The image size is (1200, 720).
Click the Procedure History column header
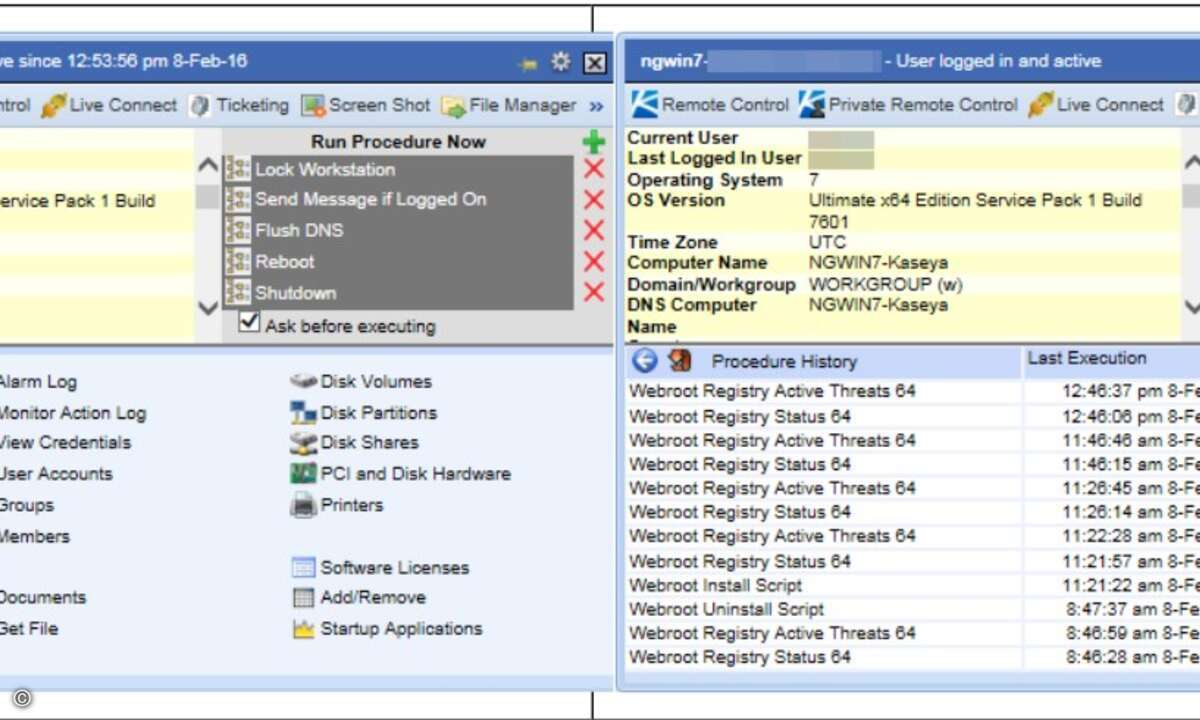click(x=784, y=361)
